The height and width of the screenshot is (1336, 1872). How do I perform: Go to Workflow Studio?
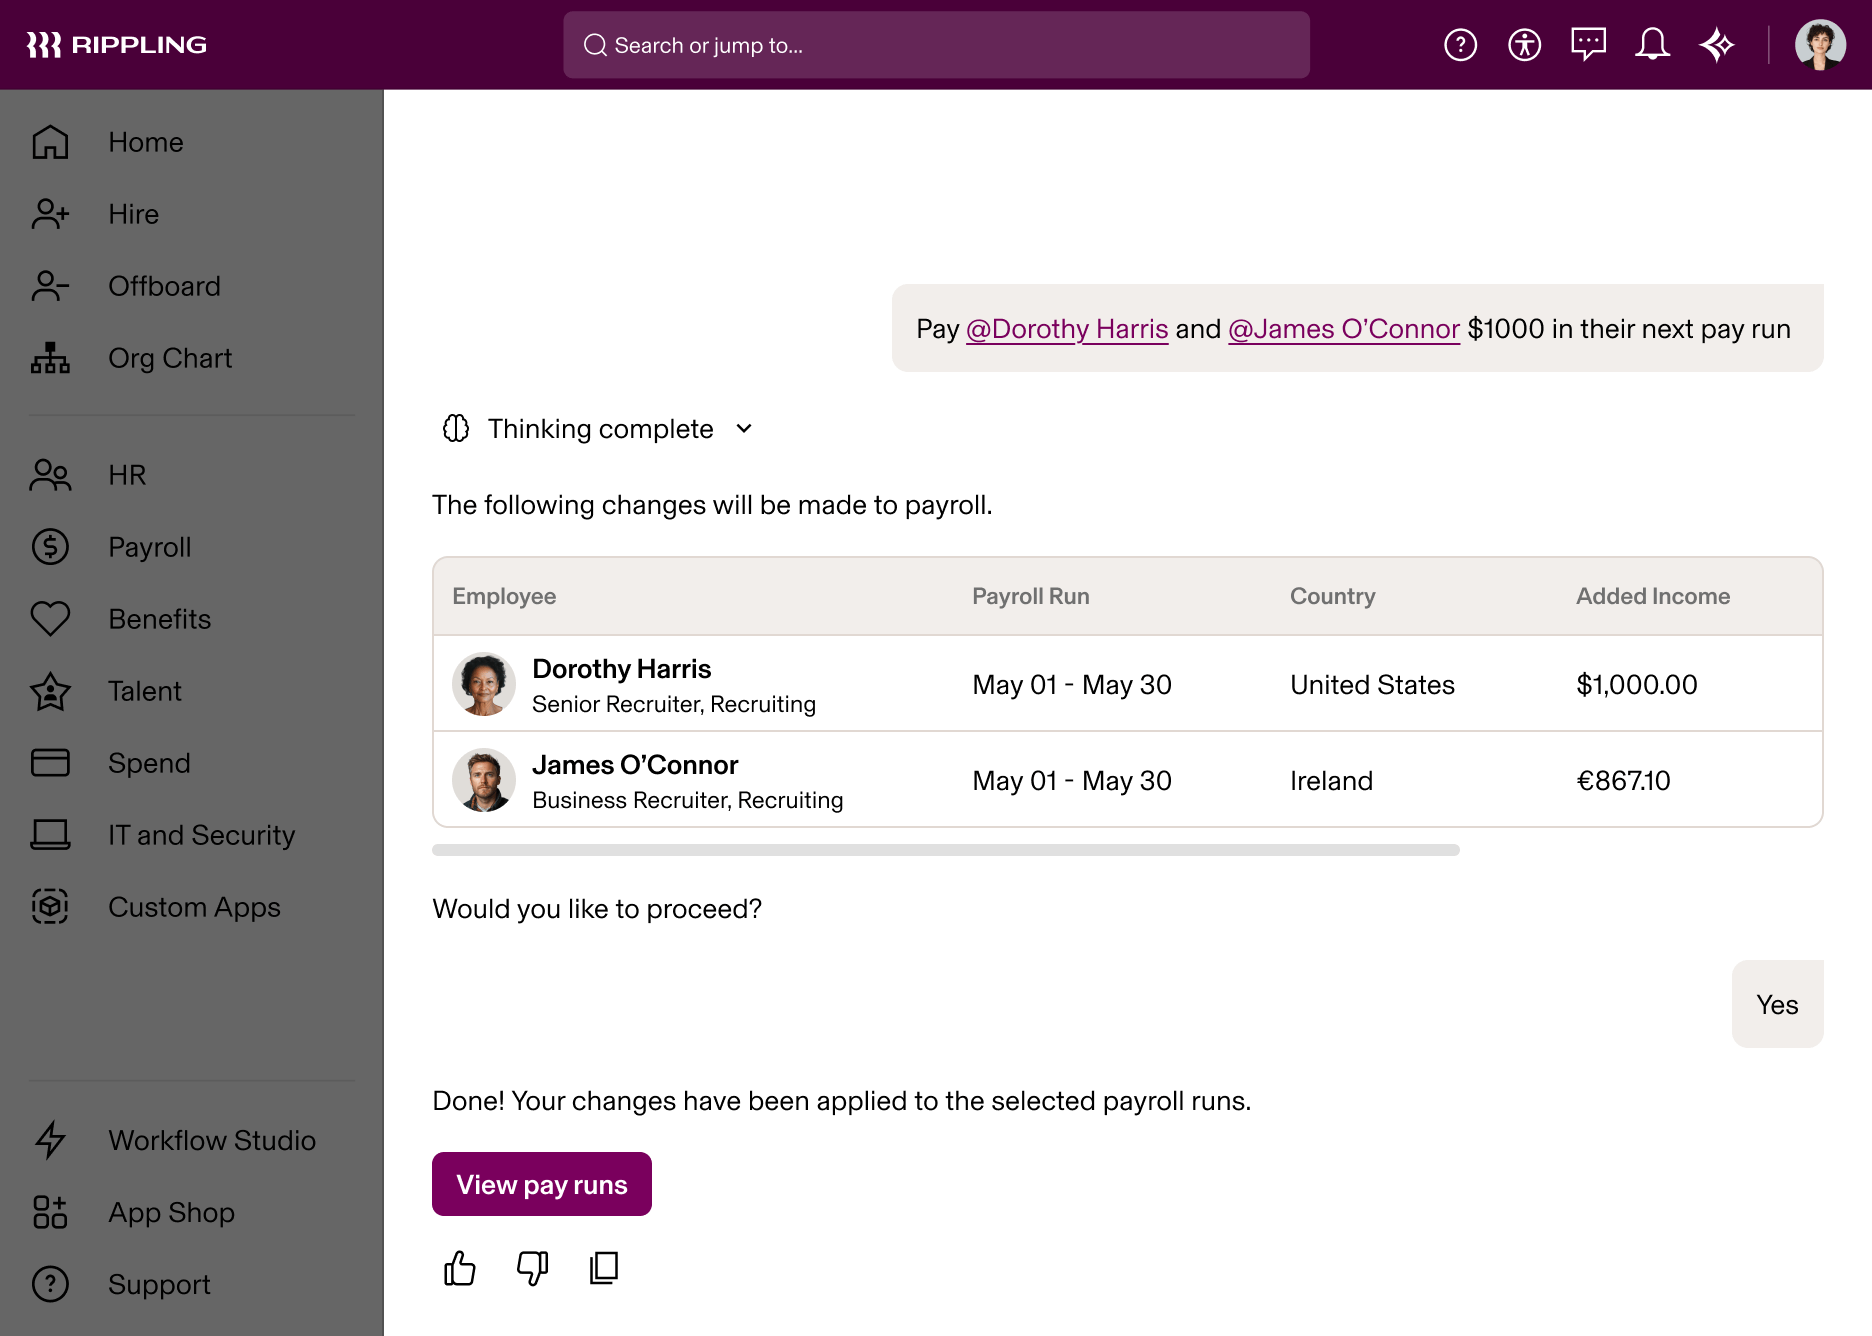211,1140
